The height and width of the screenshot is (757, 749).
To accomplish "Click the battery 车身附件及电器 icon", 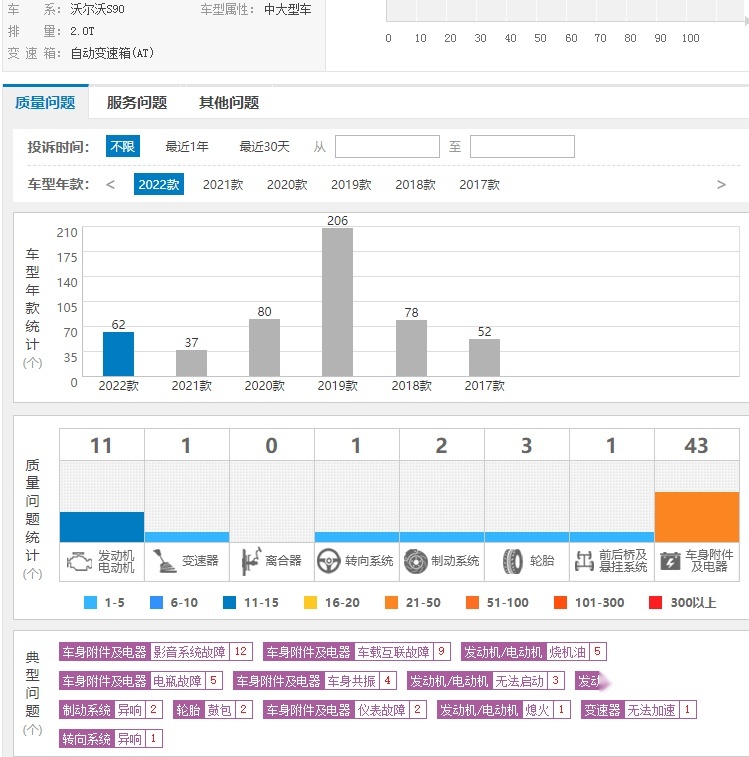I will point(670,561).
